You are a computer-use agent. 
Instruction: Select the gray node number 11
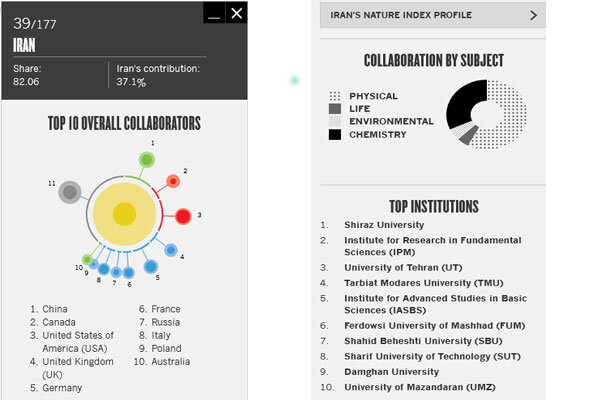click(x=69, y=192)
